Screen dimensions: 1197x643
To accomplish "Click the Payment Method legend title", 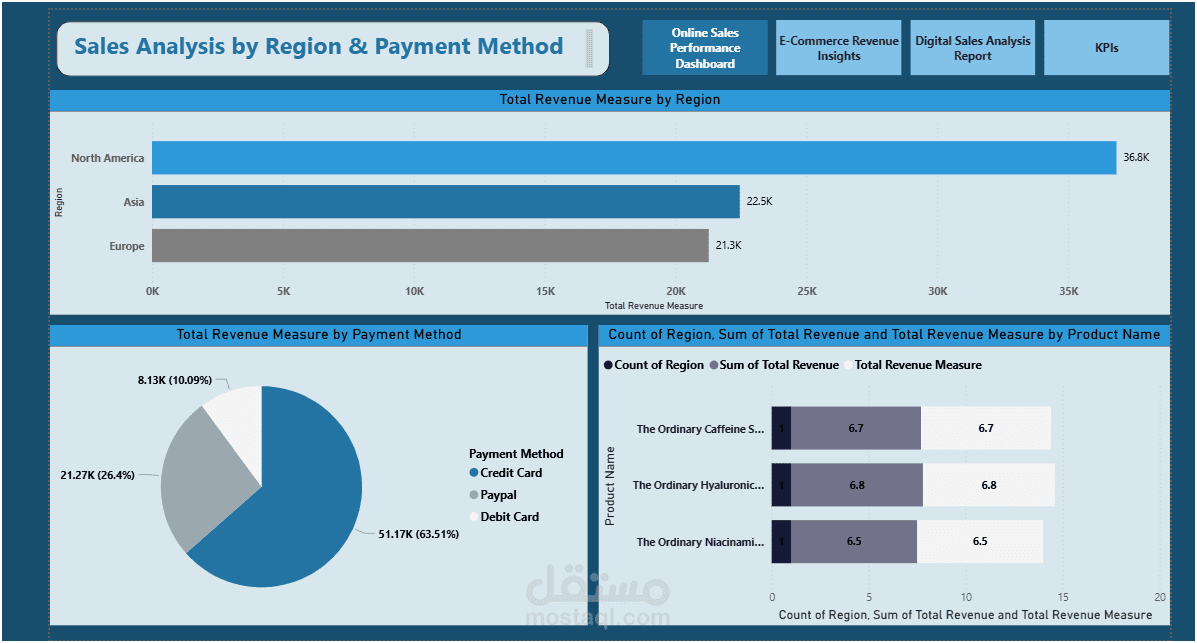I will (516, 454).
